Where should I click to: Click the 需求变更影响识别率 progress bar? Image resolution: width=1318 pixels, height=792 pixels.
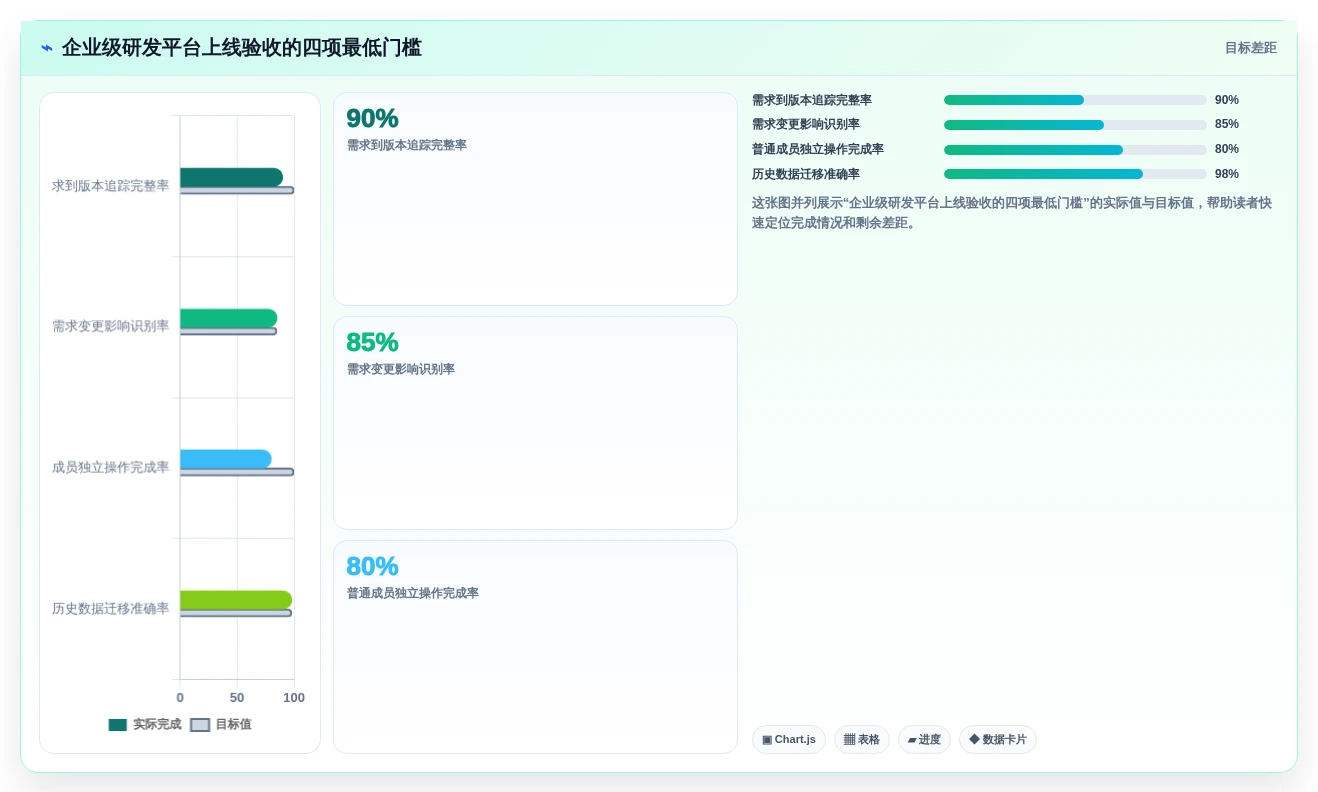pyautogui.click(x=1075, y=125)
